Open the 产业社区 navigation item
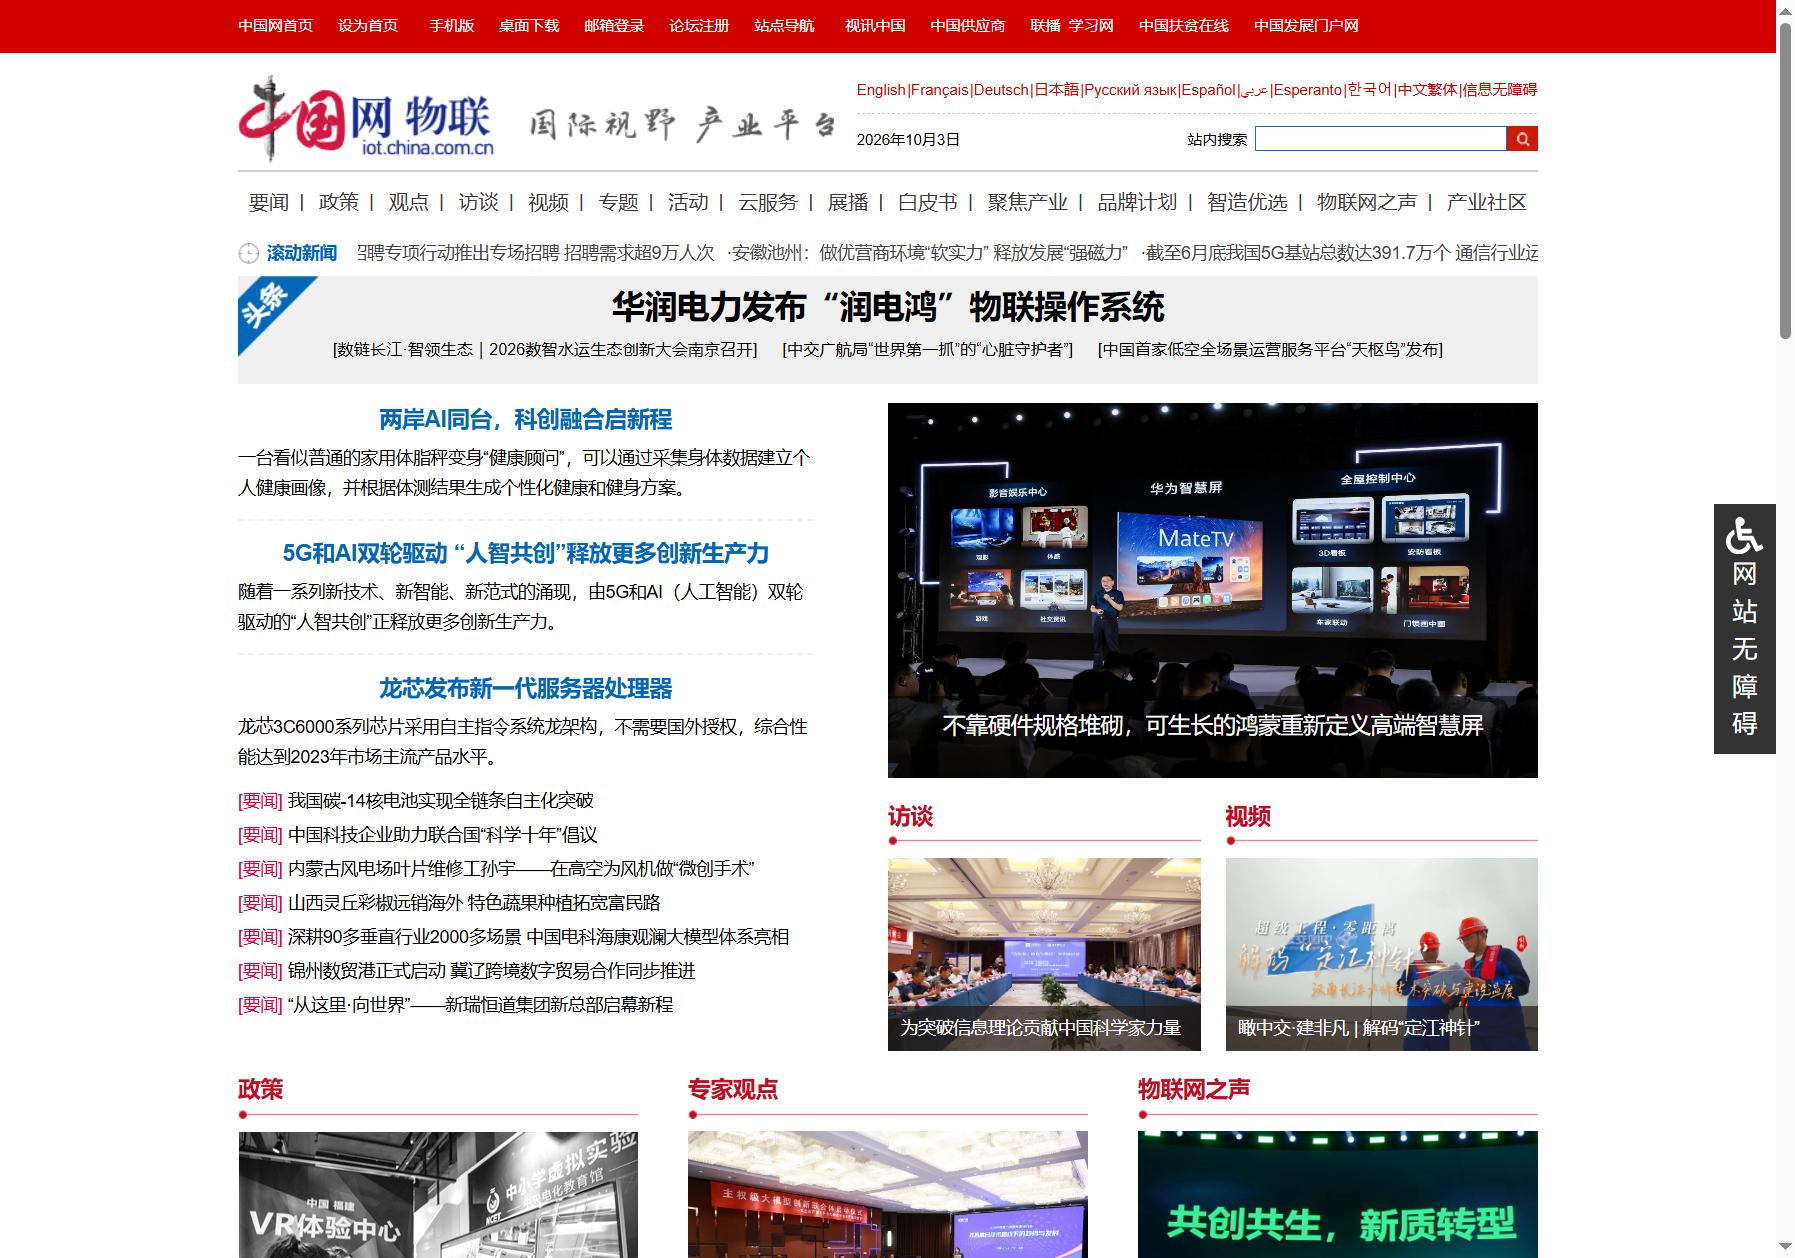 1486,202
